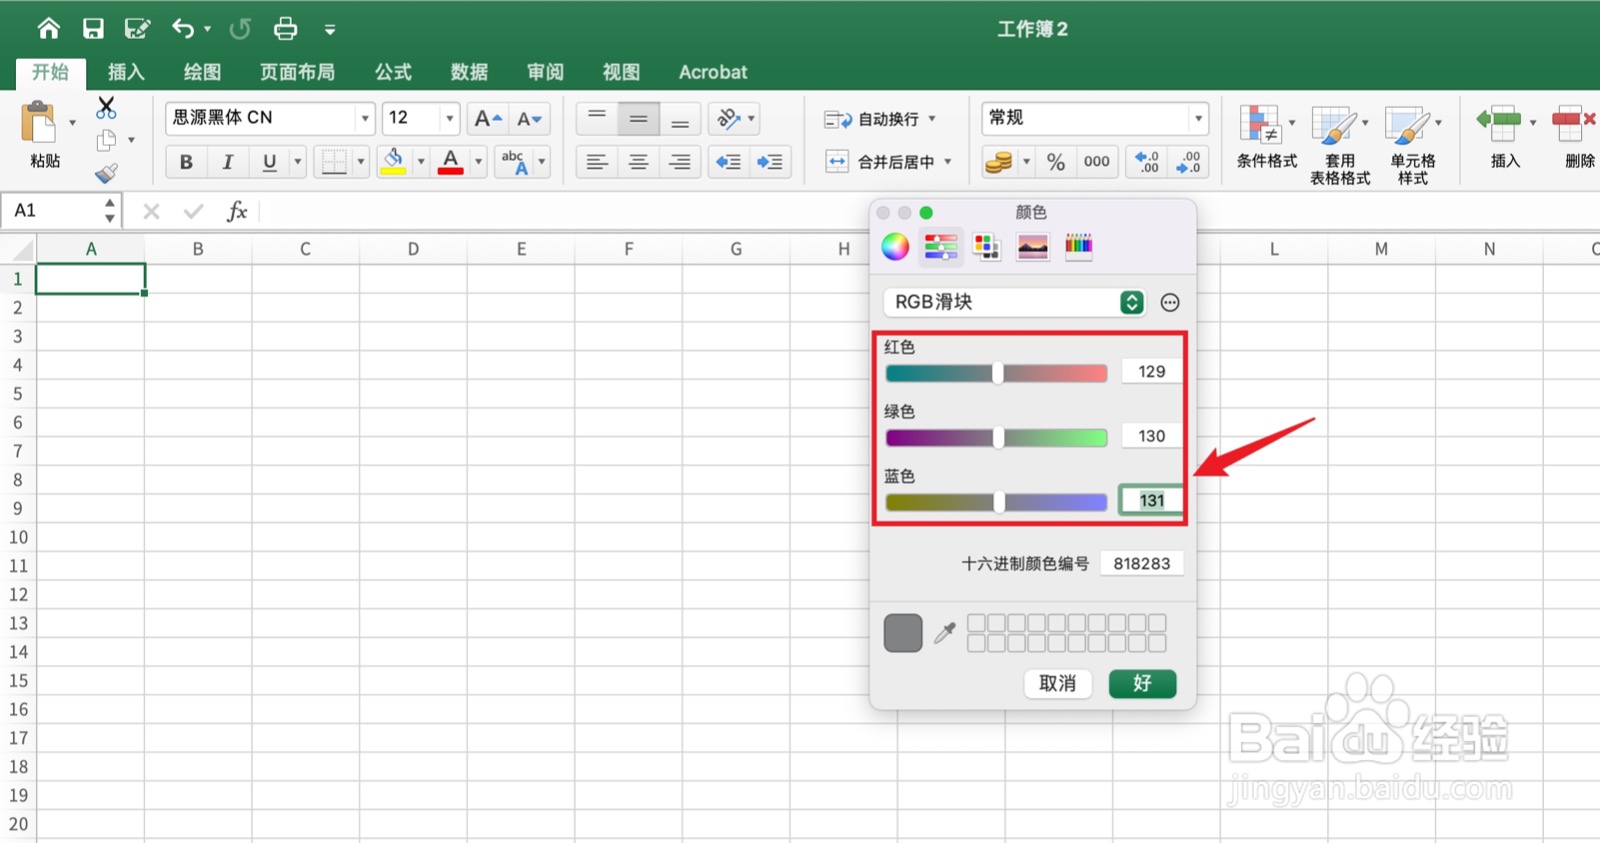Toggle italic formatting
This screenshot has height=843, width=1600.
(x=228, y=162)
